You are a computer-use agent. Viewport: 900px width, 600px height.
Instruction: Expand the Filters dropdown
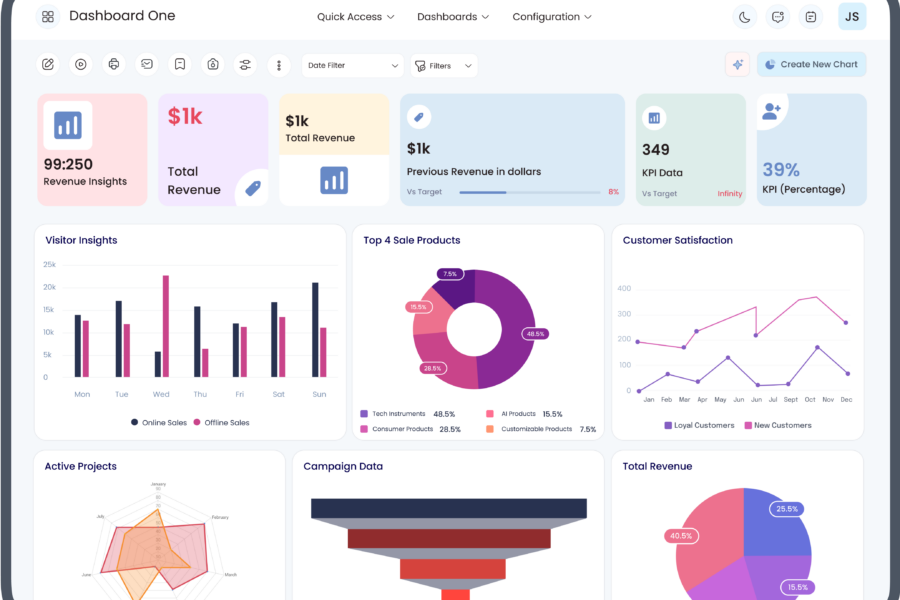click(x=444, y=66)
